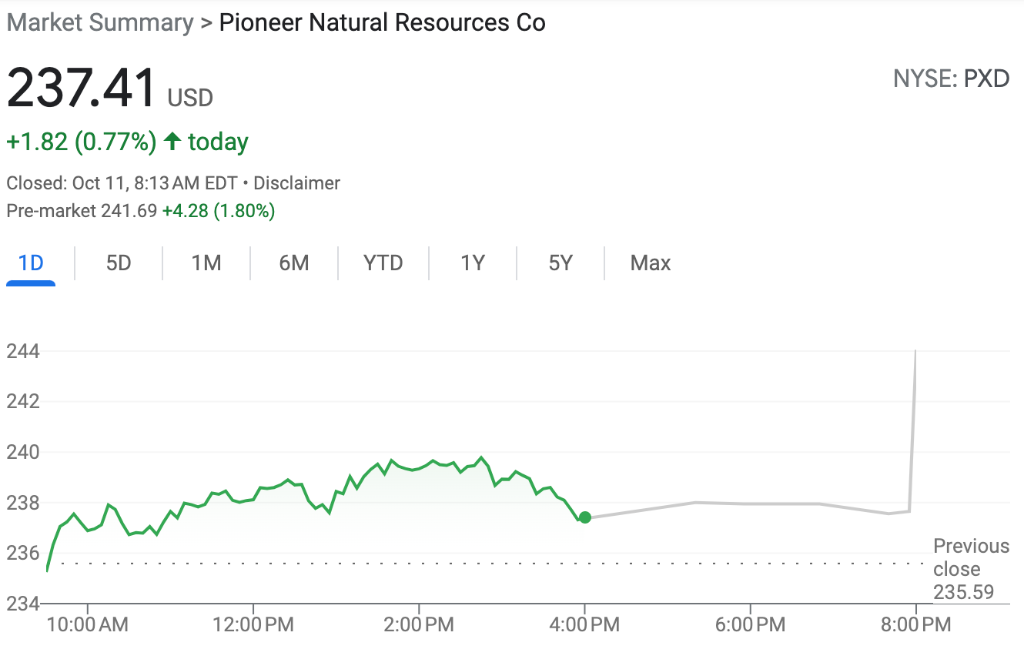The image size is (1024, 657).
Task: Select the Max range tab
Action: [x=650, y=263]
